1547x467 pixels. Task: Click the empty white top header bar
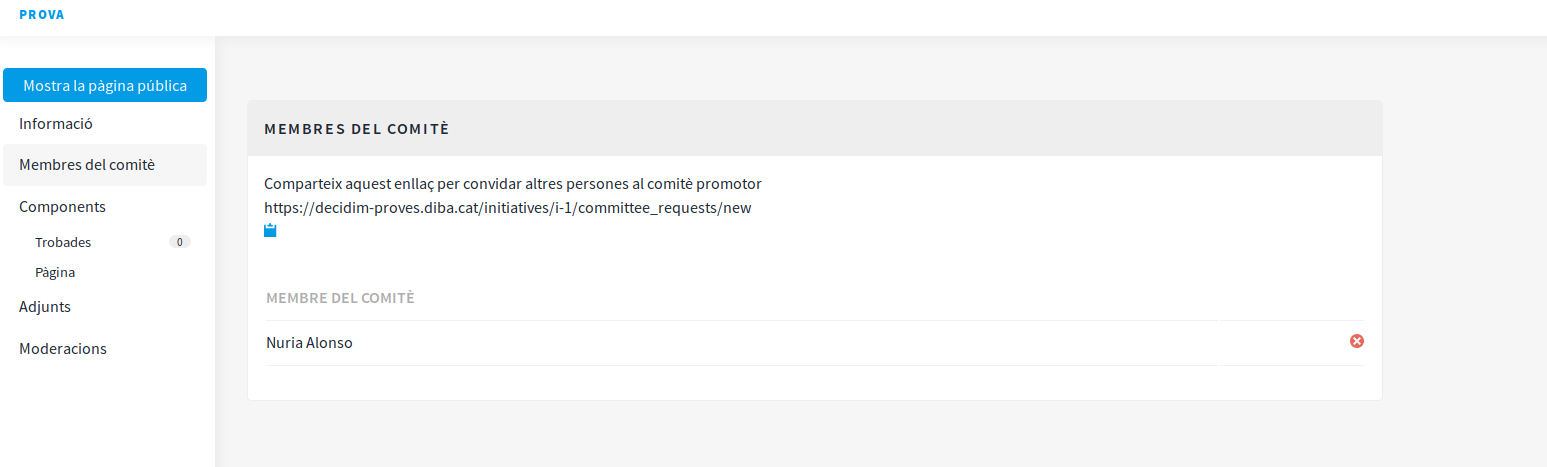[800, 17]
